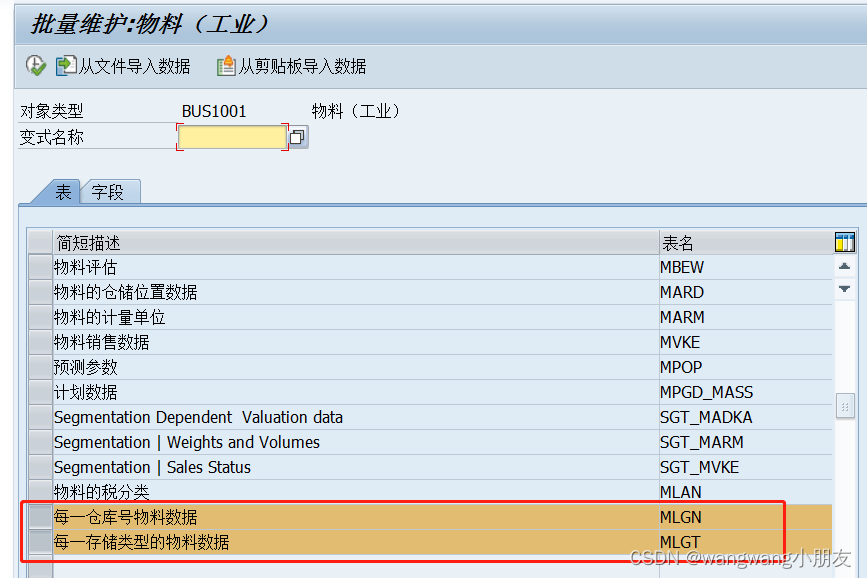This screenshot has width=867, height=578.
Task: Click the 每一存储类型的物料数据 cell
Action: [x=356, y=541]
